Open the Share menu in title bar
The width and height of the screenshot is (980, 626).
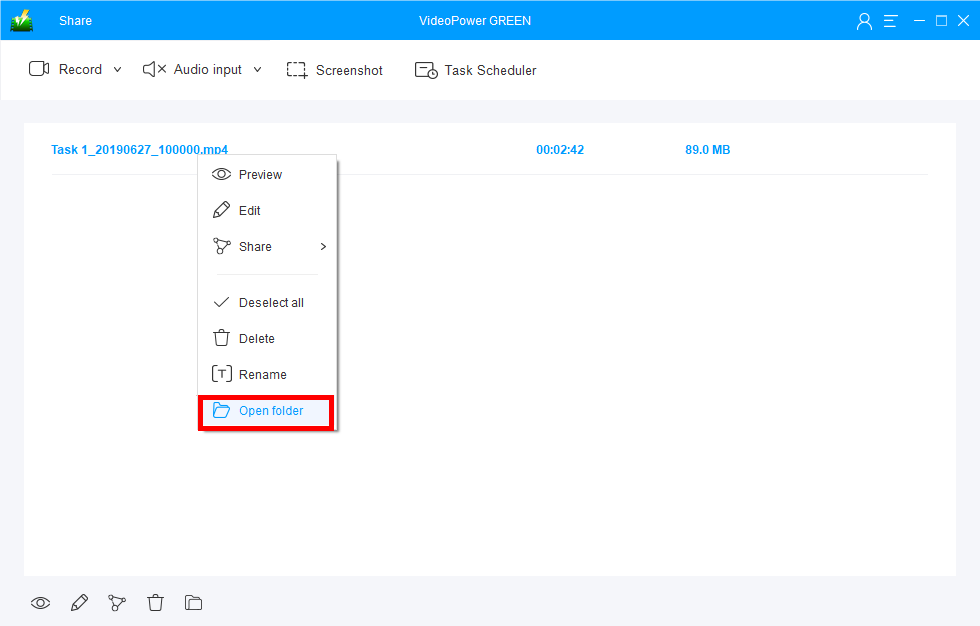click(x=75, y=20)
